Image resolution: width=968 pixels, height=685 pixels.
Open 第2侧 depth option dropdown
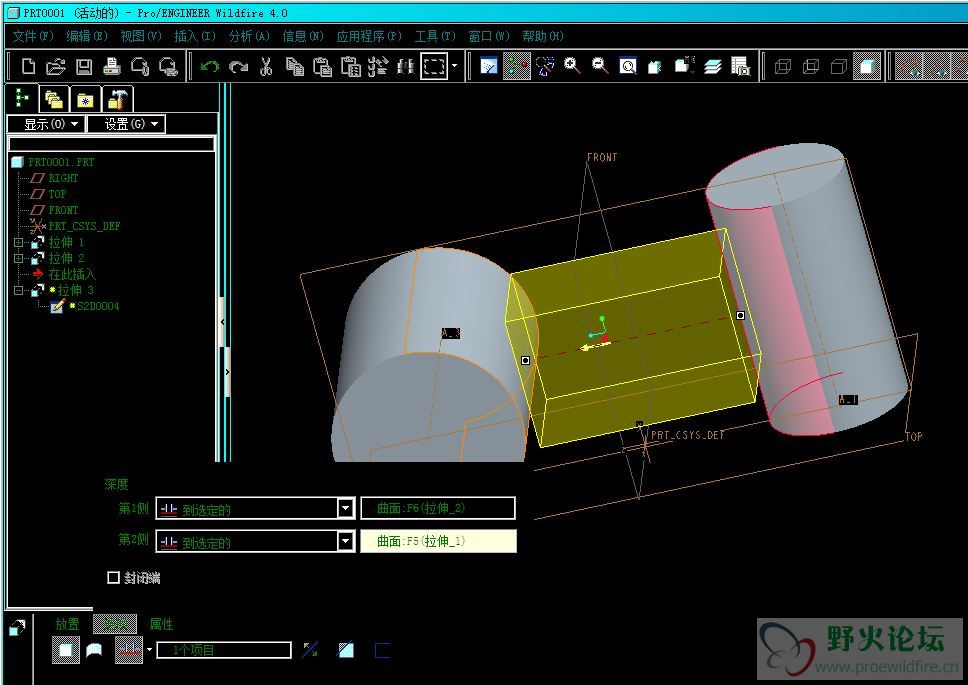click(345, 541)
